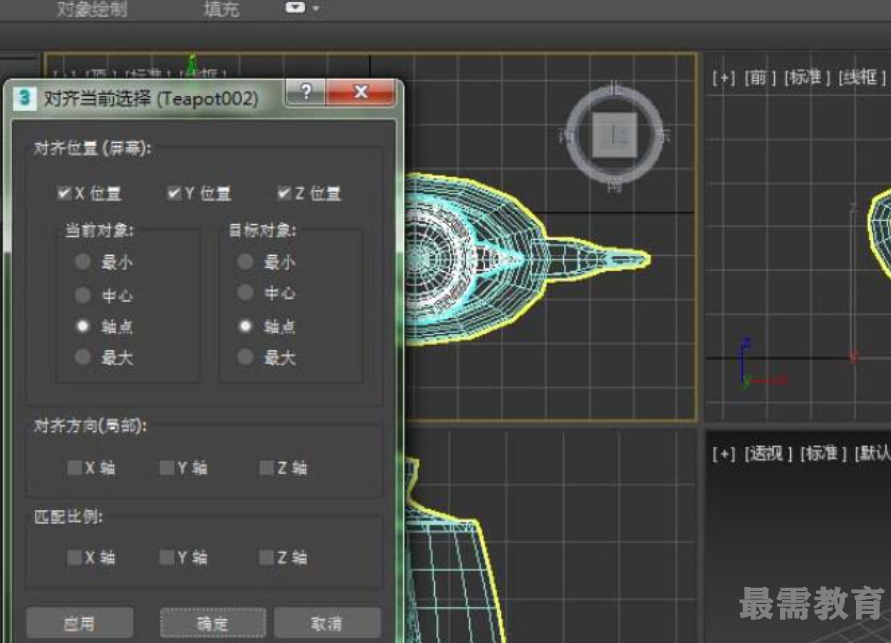Viewport: 891px width, 643px height.
Task: Open [标准] menu in perspective viewport
Action: [x=823, y=453]
